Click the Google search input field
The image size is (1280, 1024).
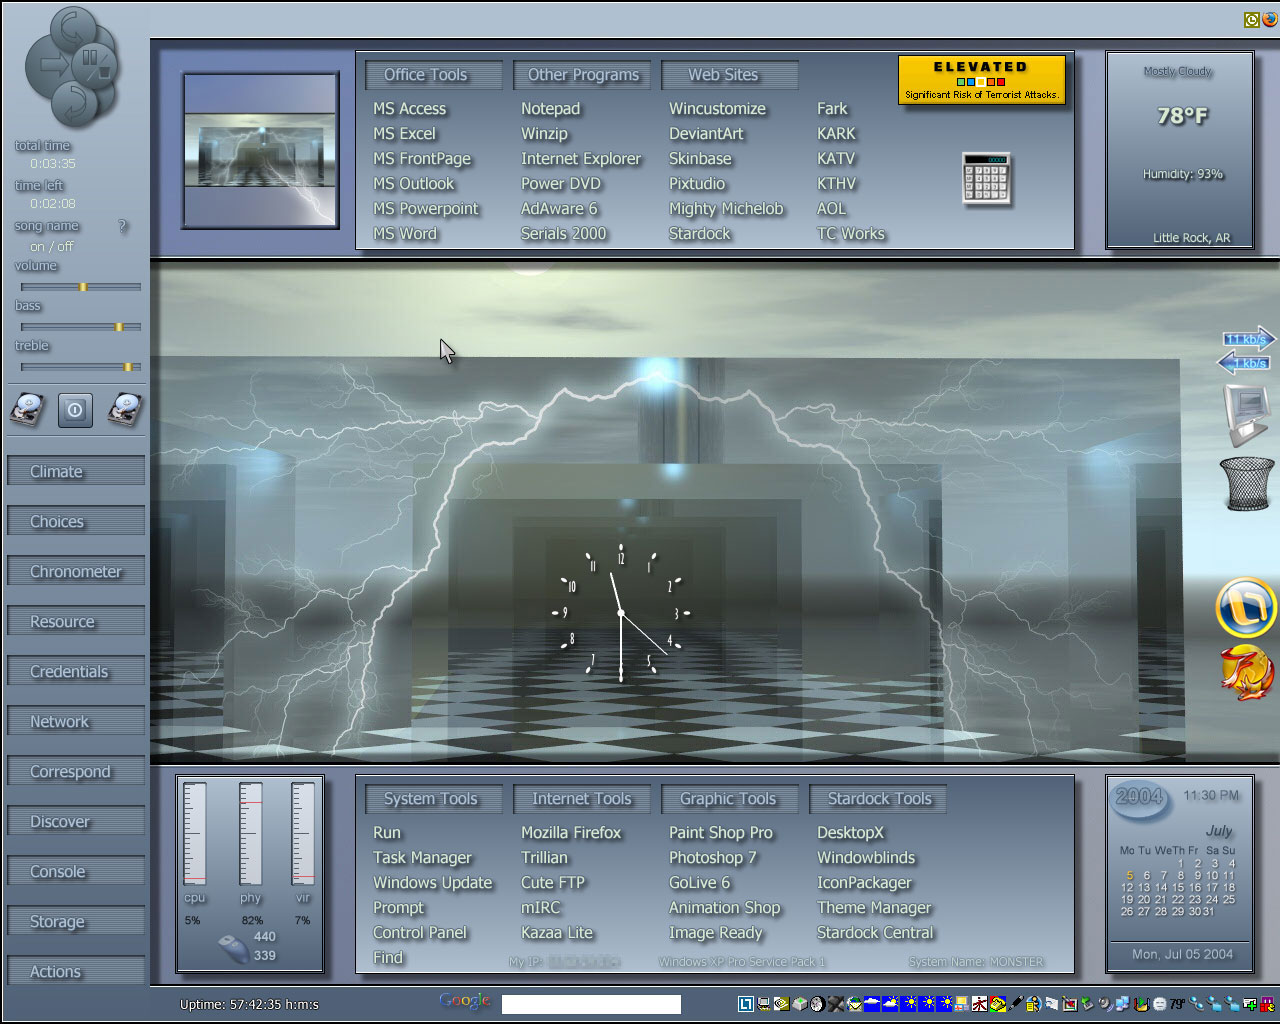[591, 1004]
